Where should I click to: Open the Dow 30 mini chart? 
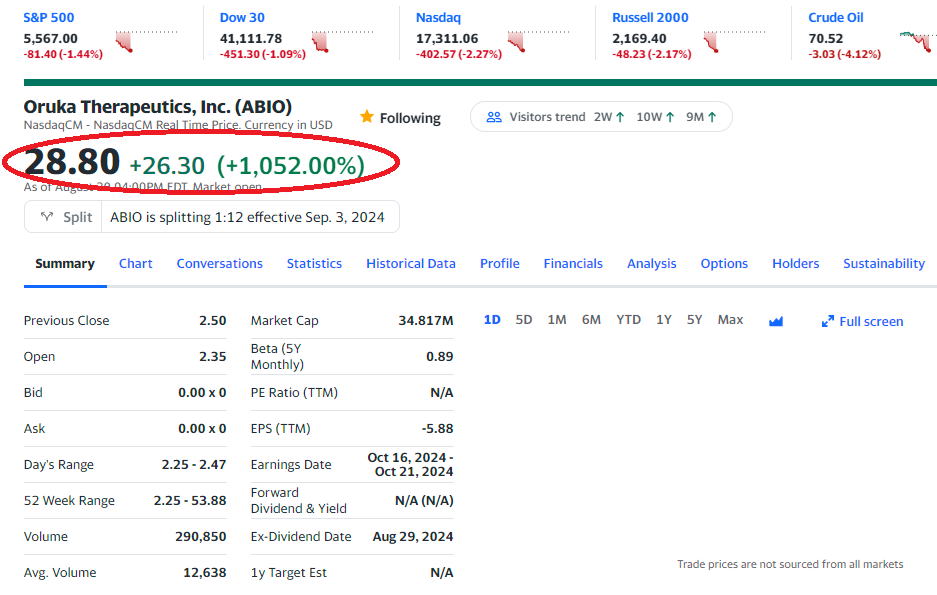pyautogui.click(x=342, y=41)
